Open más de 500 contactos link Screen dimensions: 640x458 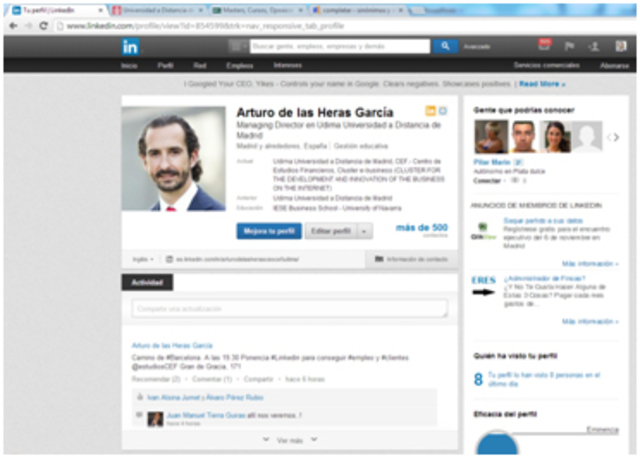[x=422, y=229]
